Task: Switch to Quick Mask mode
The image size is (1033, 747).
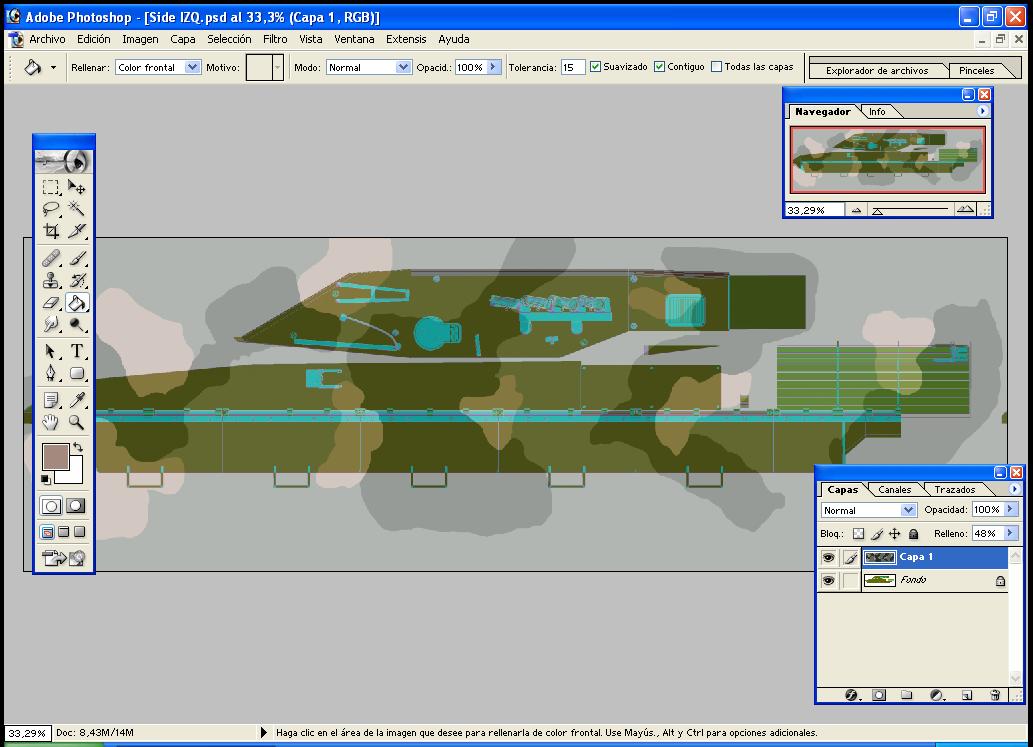Action: click(x=76, y=506)
